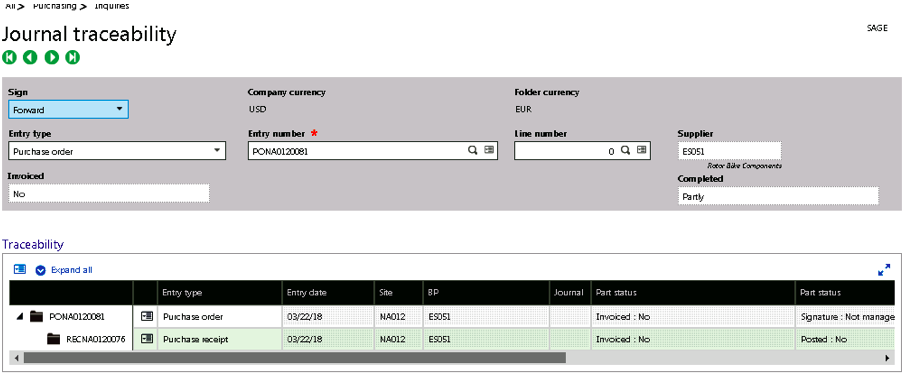The height and width of the screenshot is (378, 907).
Task: Search entry number using magnifier icon
Action: tap(473, 151)
